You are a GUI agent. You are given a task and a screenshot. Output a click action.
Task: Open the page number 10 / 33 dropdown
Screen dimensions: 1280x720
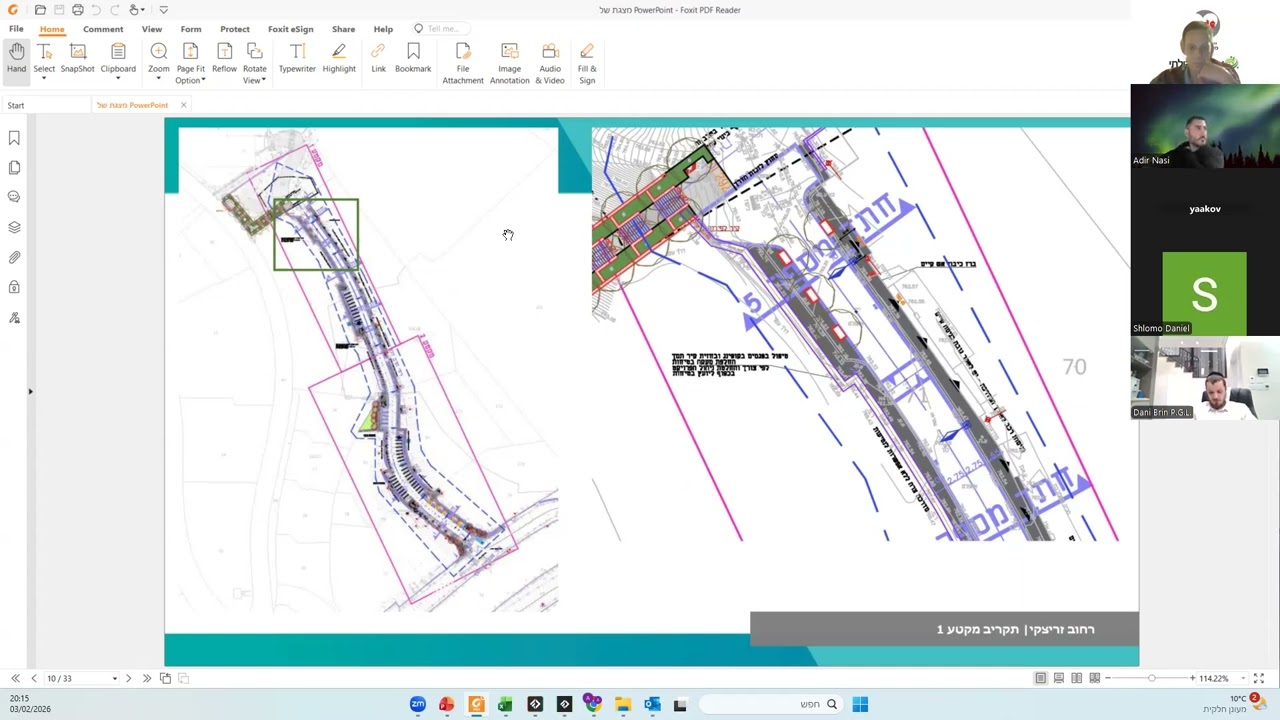[115, 678]
